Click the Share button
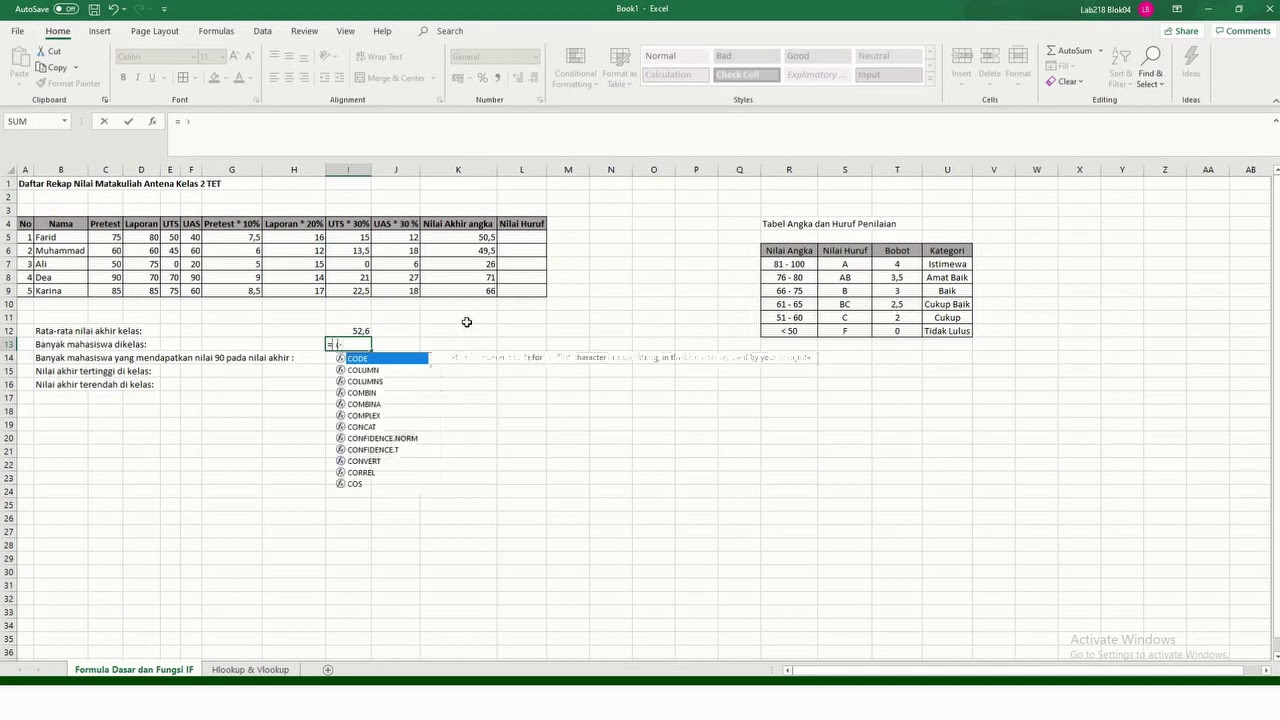This screenshot has height=720, width=1280. pos(1181,31)
